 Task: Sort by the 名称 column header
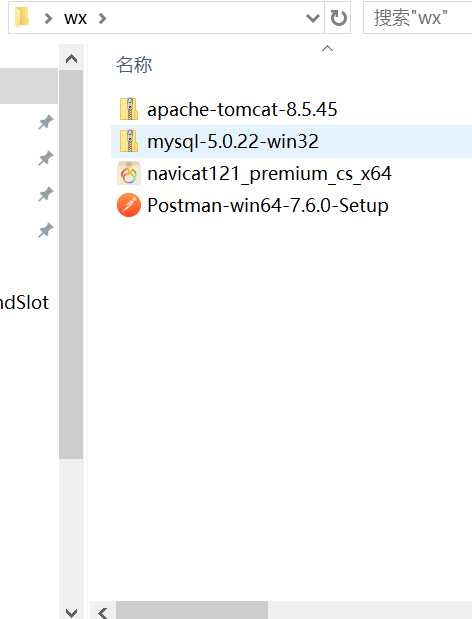134,64
